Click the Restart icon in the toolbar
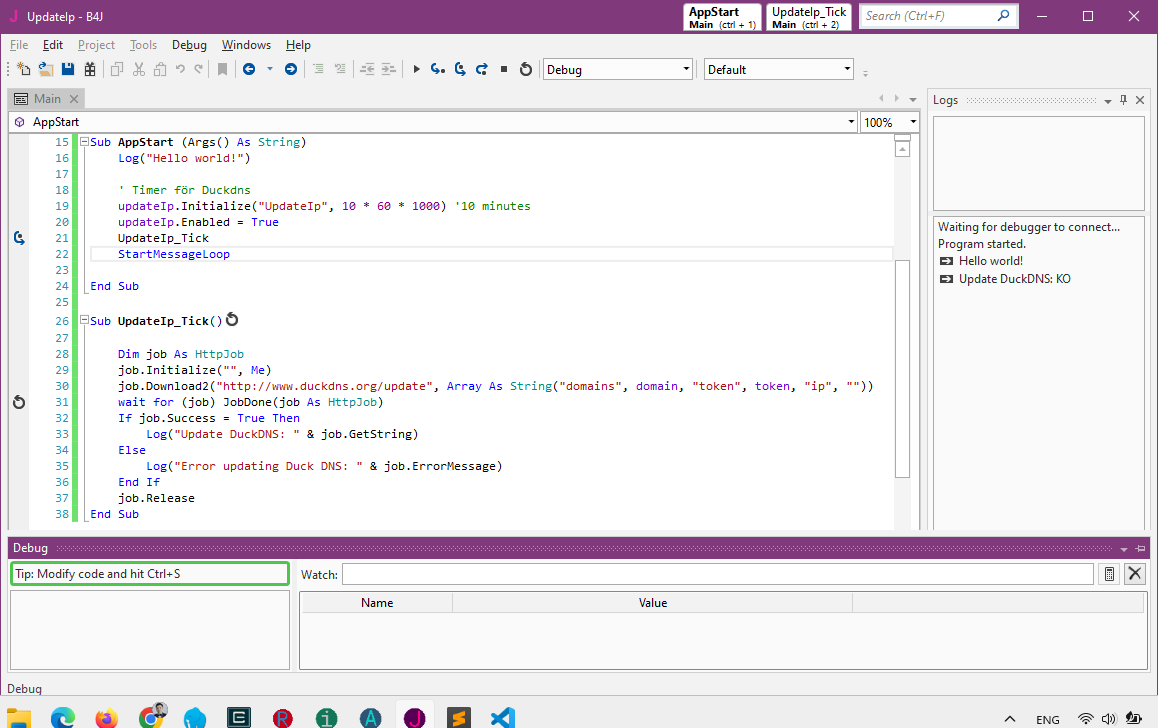Screen dimensions: 1158x728 [525, 69]
